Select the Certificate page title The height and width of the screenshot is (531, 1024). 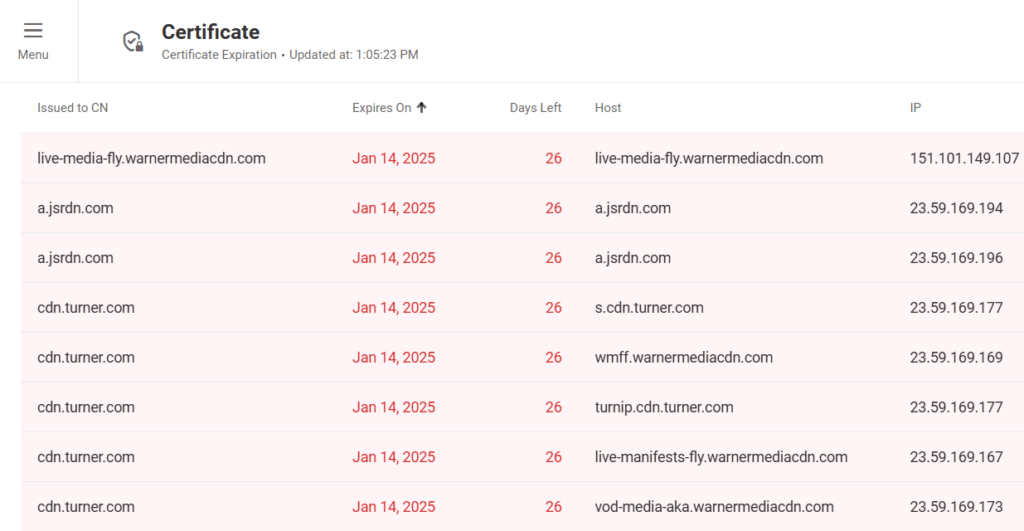[x=210, y=32]
